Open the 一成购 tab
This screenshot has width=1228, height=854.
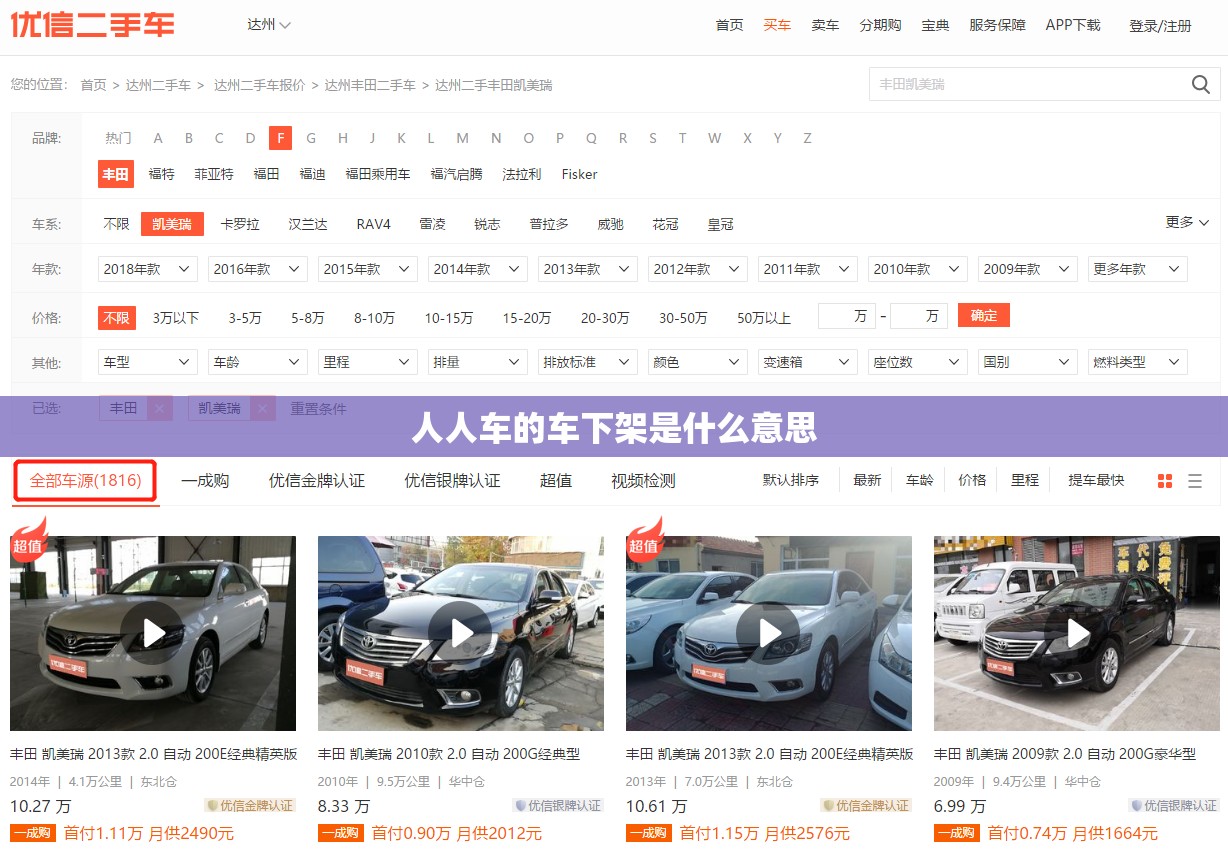click(205, 481)
